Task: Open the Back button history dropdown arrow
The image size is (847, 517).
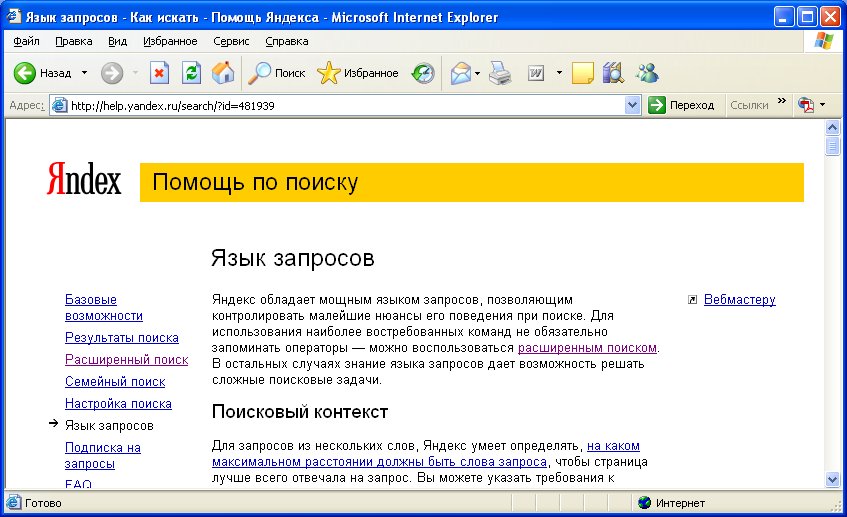Action: [x=84, y=73]
